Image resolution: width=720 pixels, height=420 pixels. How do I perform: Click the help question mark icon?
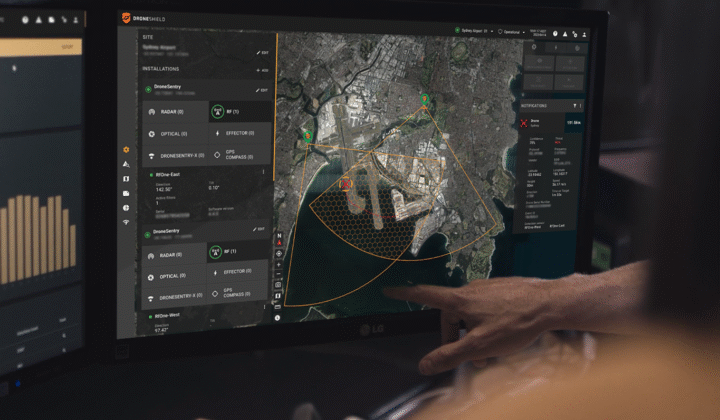tap(555, 34)
